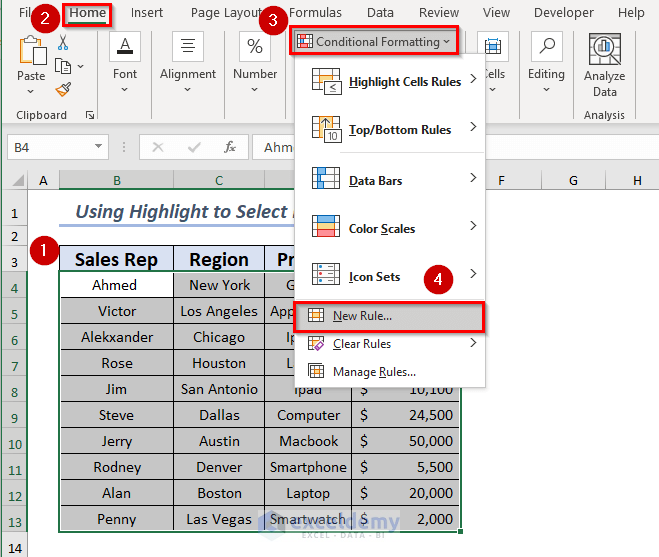Open the Developer tab
The width and height of the screenshot is (659, 557).
(563, 13)
